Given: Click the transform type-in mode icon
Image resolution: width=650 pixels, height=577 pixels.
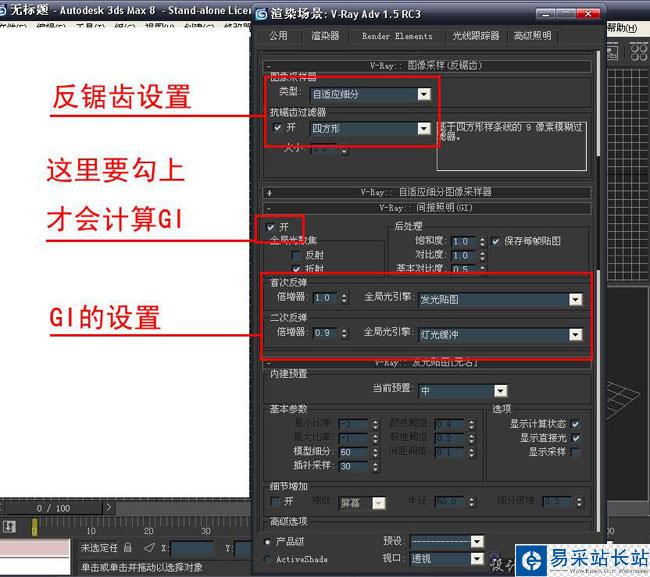Looking at the screenshot, I should click(x=149, y=548).
